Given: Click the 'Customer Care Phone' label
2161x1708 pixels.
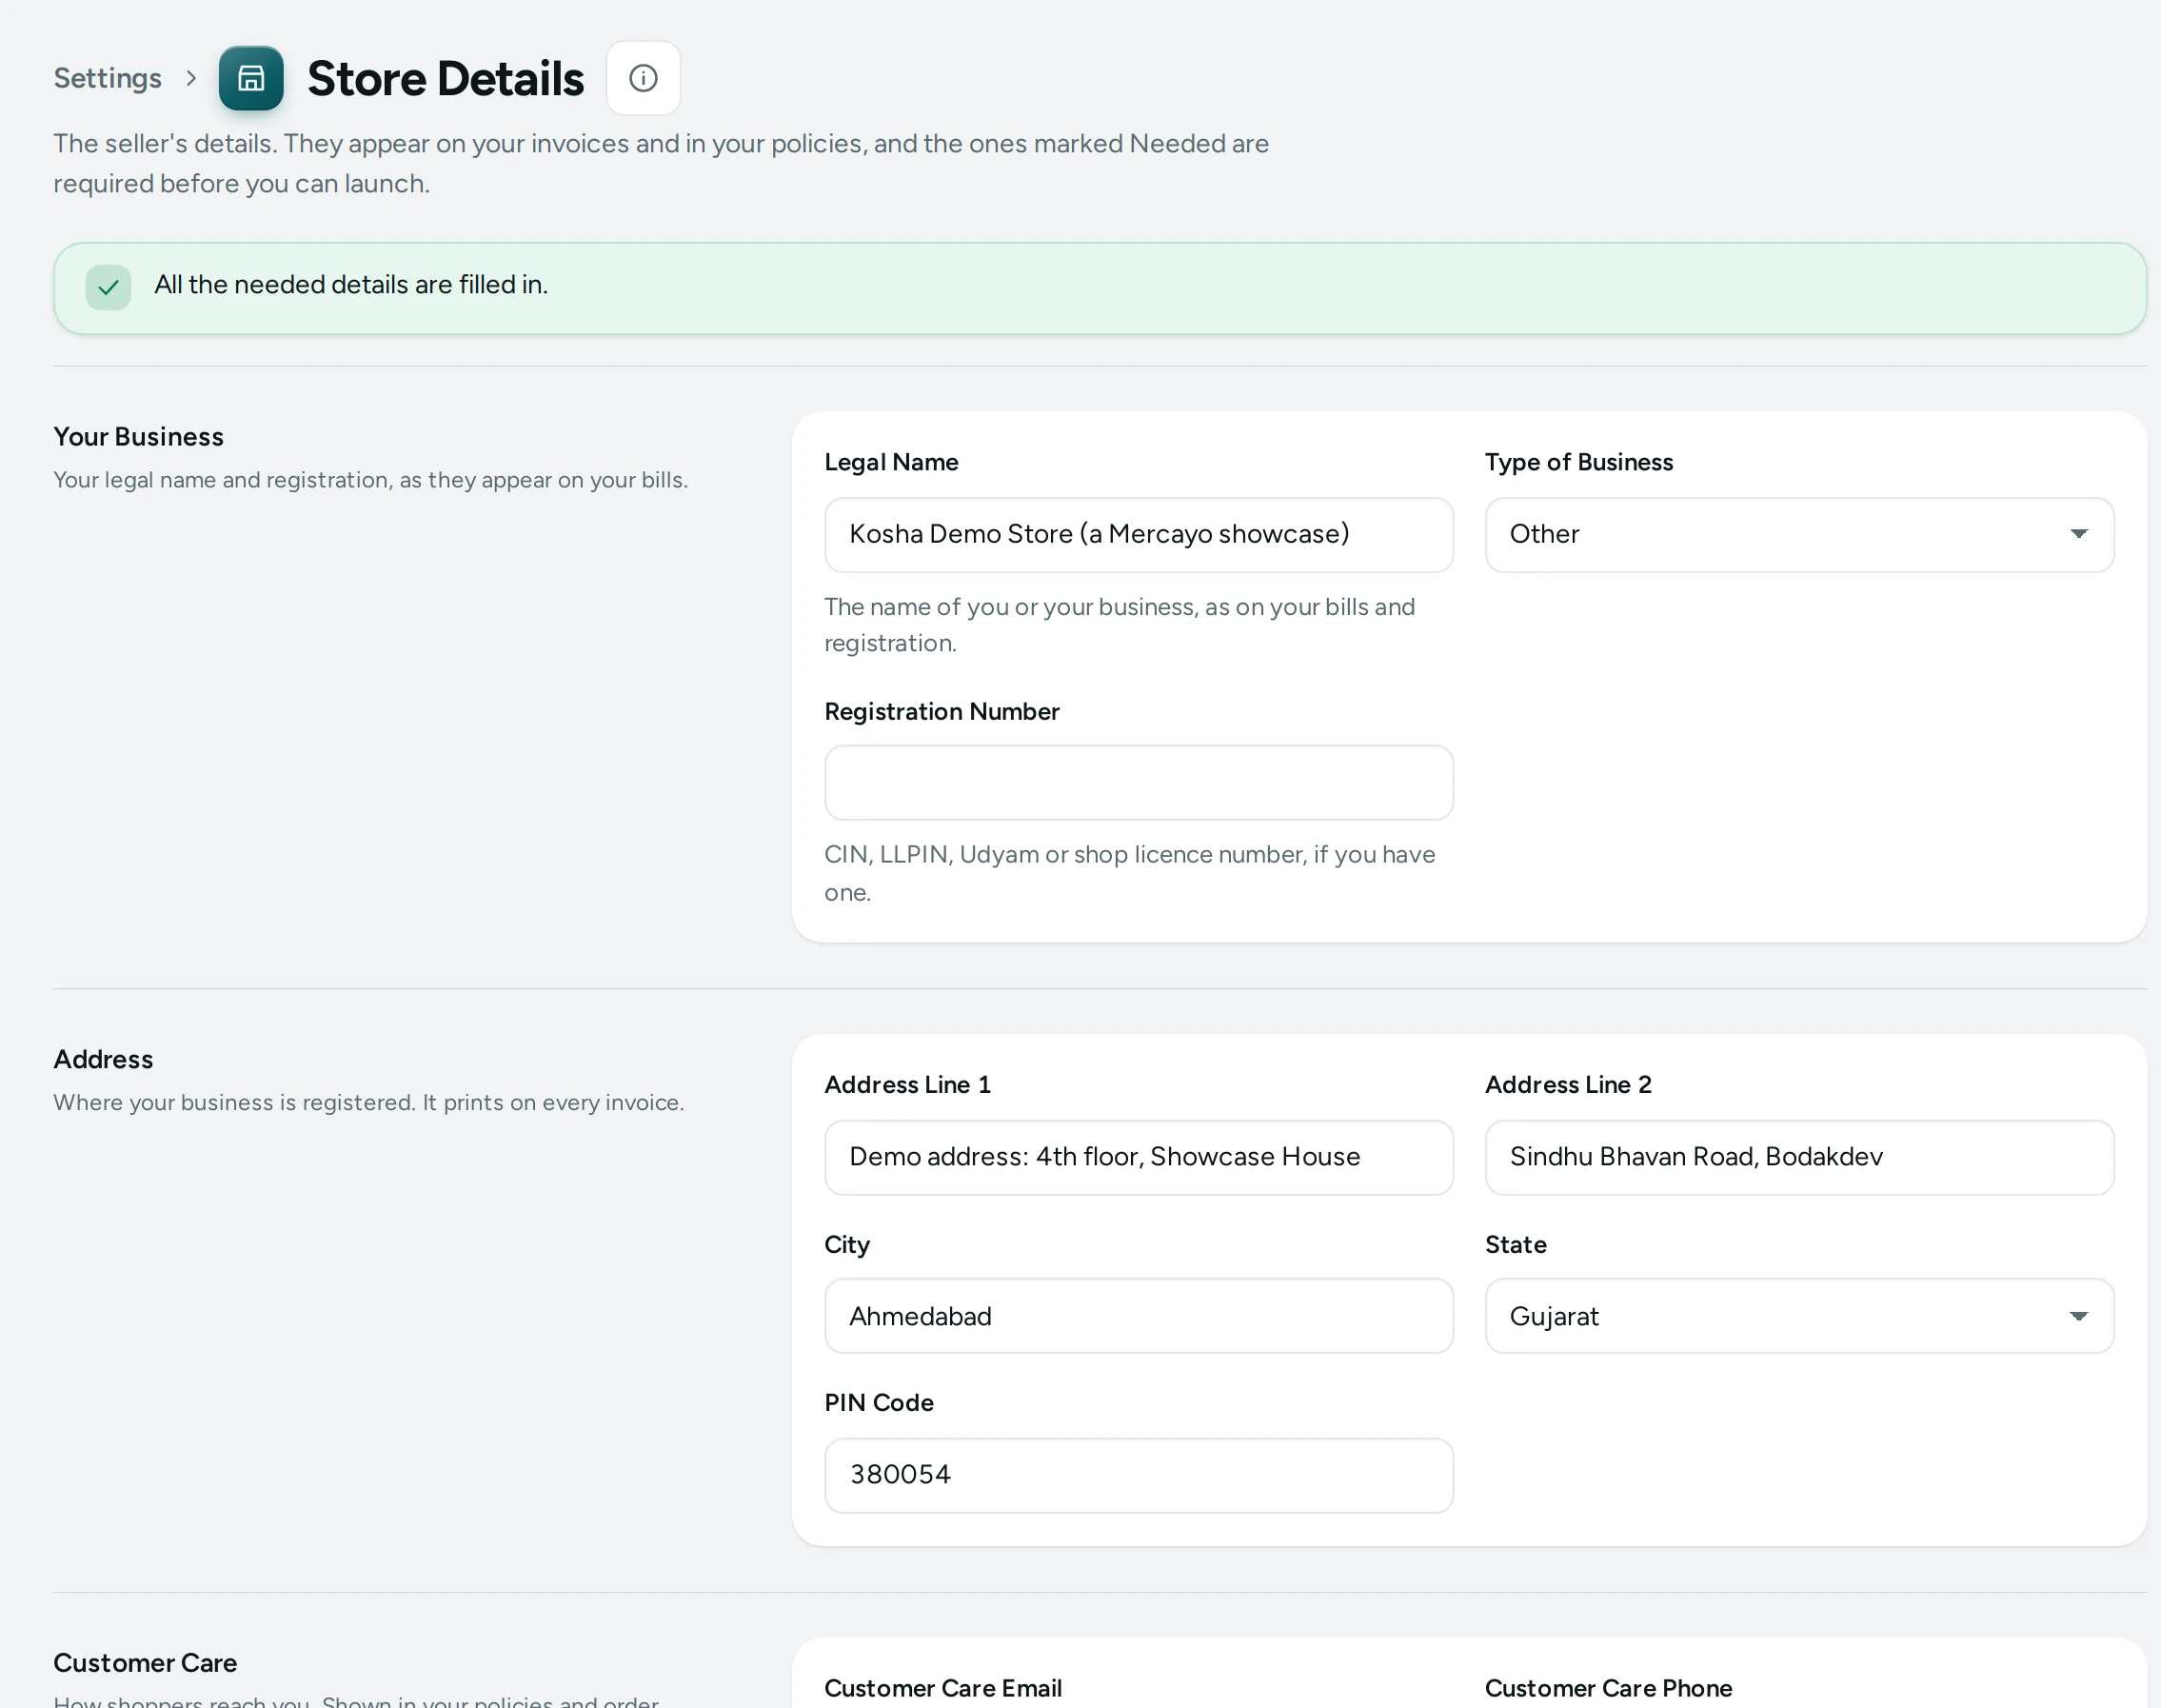Looking at the screenshot, I should tap(1608, 1688).
